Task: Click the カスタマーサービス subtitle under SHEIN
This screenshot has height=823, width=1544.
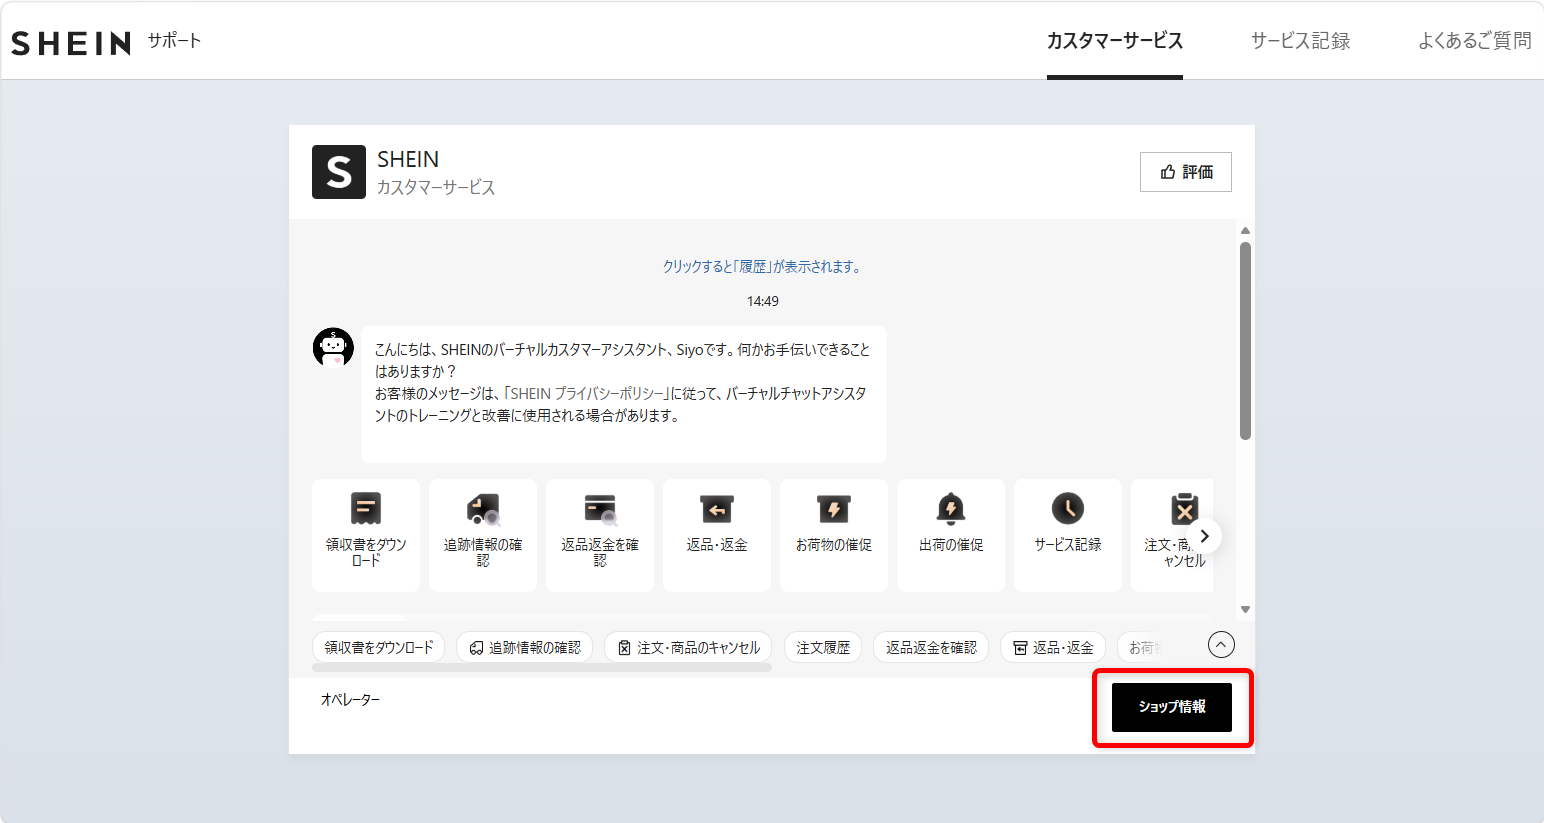Action: pyautogui.click(x=436, y=188)
